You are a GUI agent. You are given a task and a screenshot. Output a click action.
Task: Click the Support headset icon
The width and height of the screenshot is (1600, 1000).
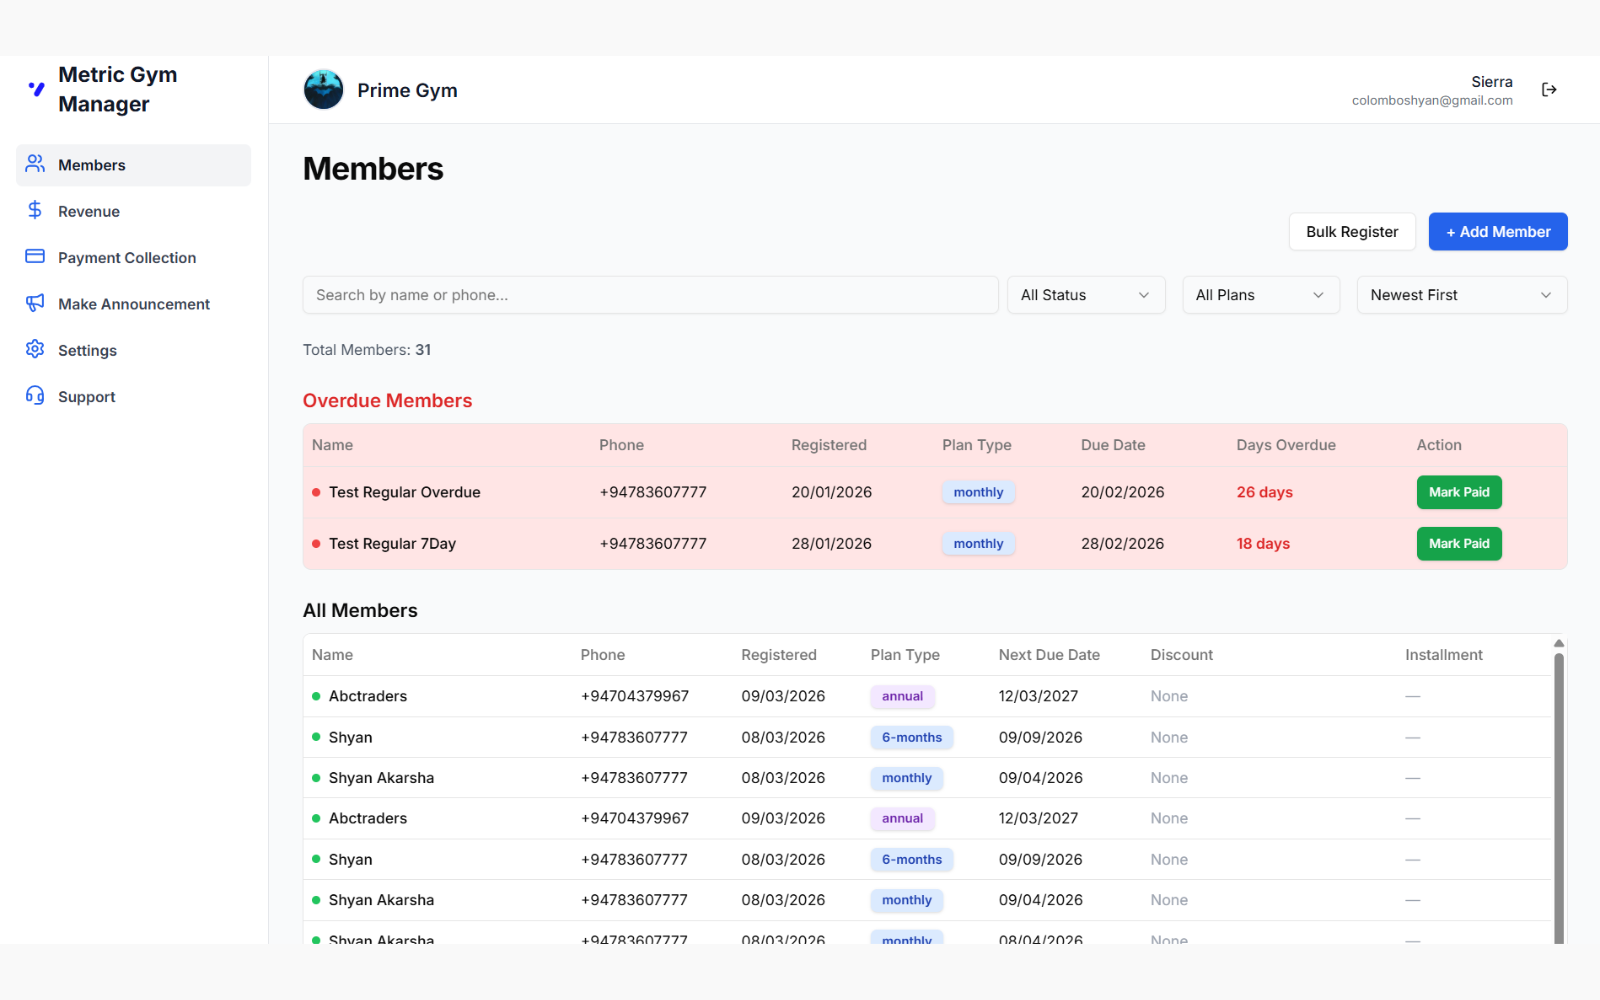point(34,395)
